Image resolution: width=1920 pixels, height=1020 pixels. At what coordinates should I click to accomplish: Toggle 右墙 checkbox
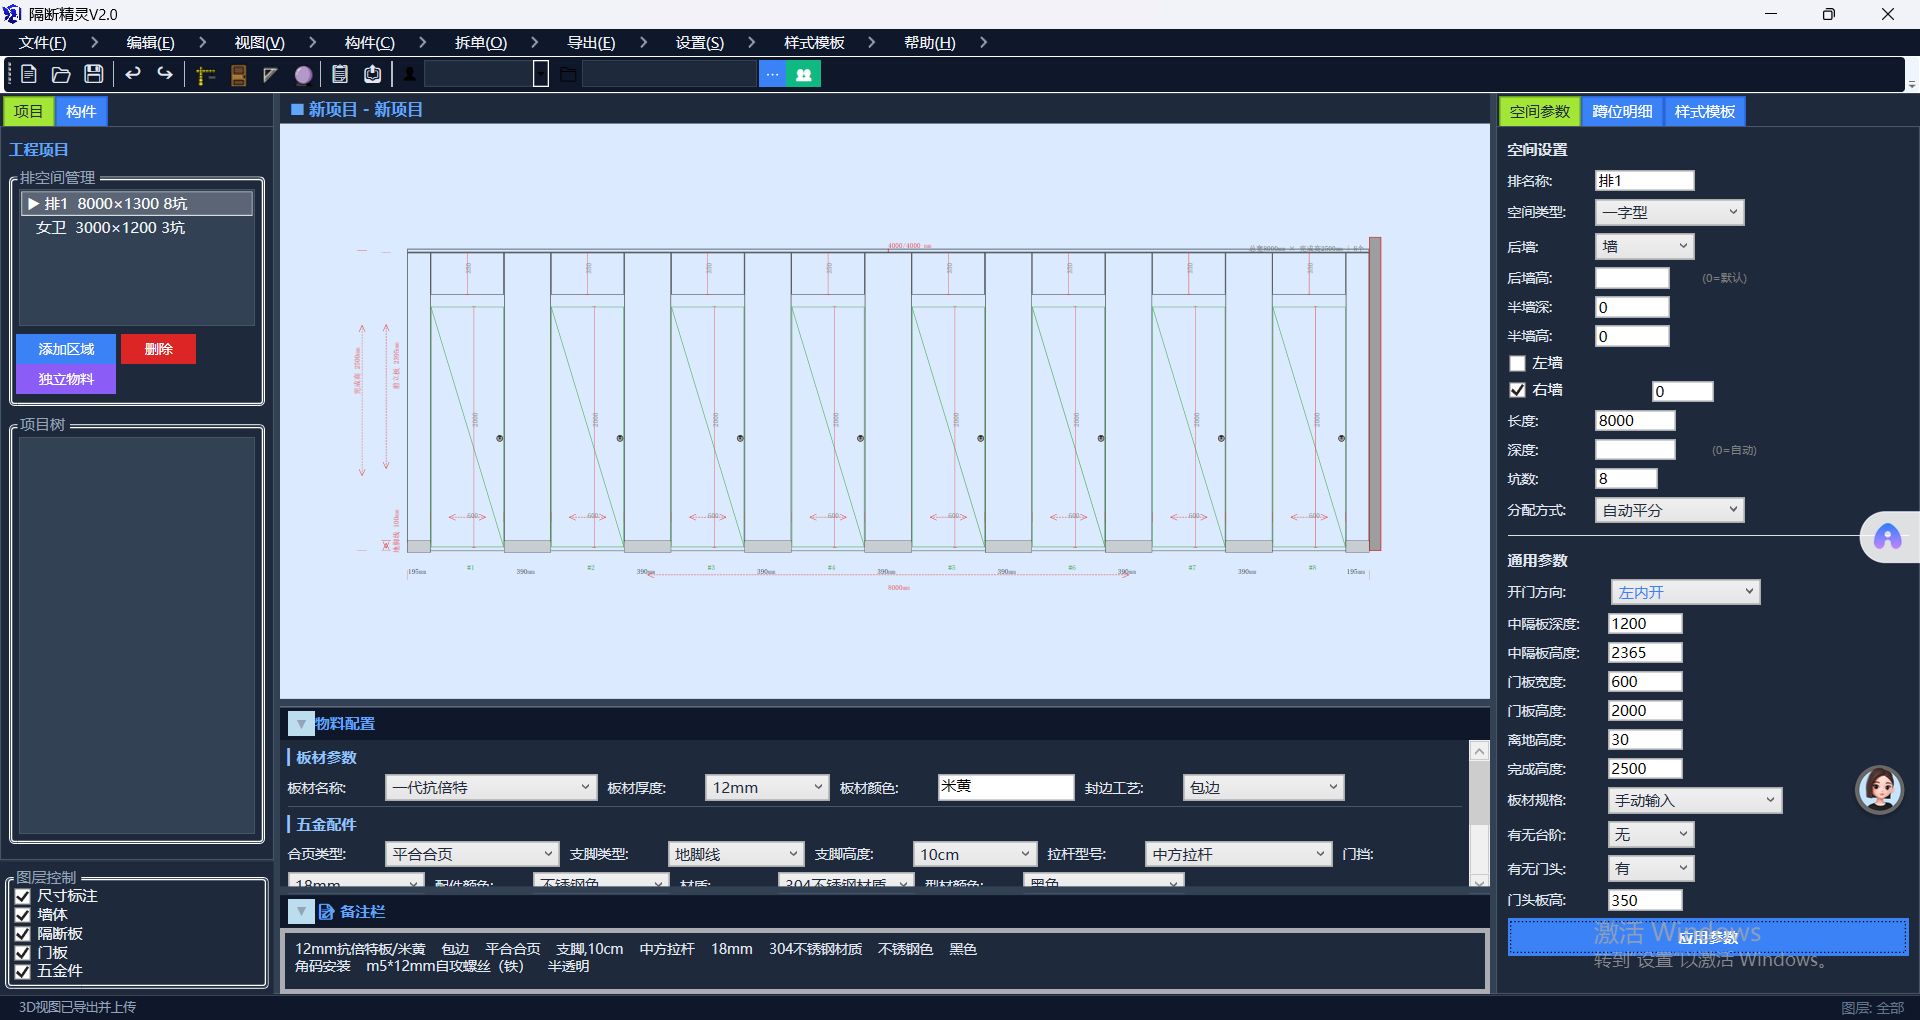click(1517, 390)
